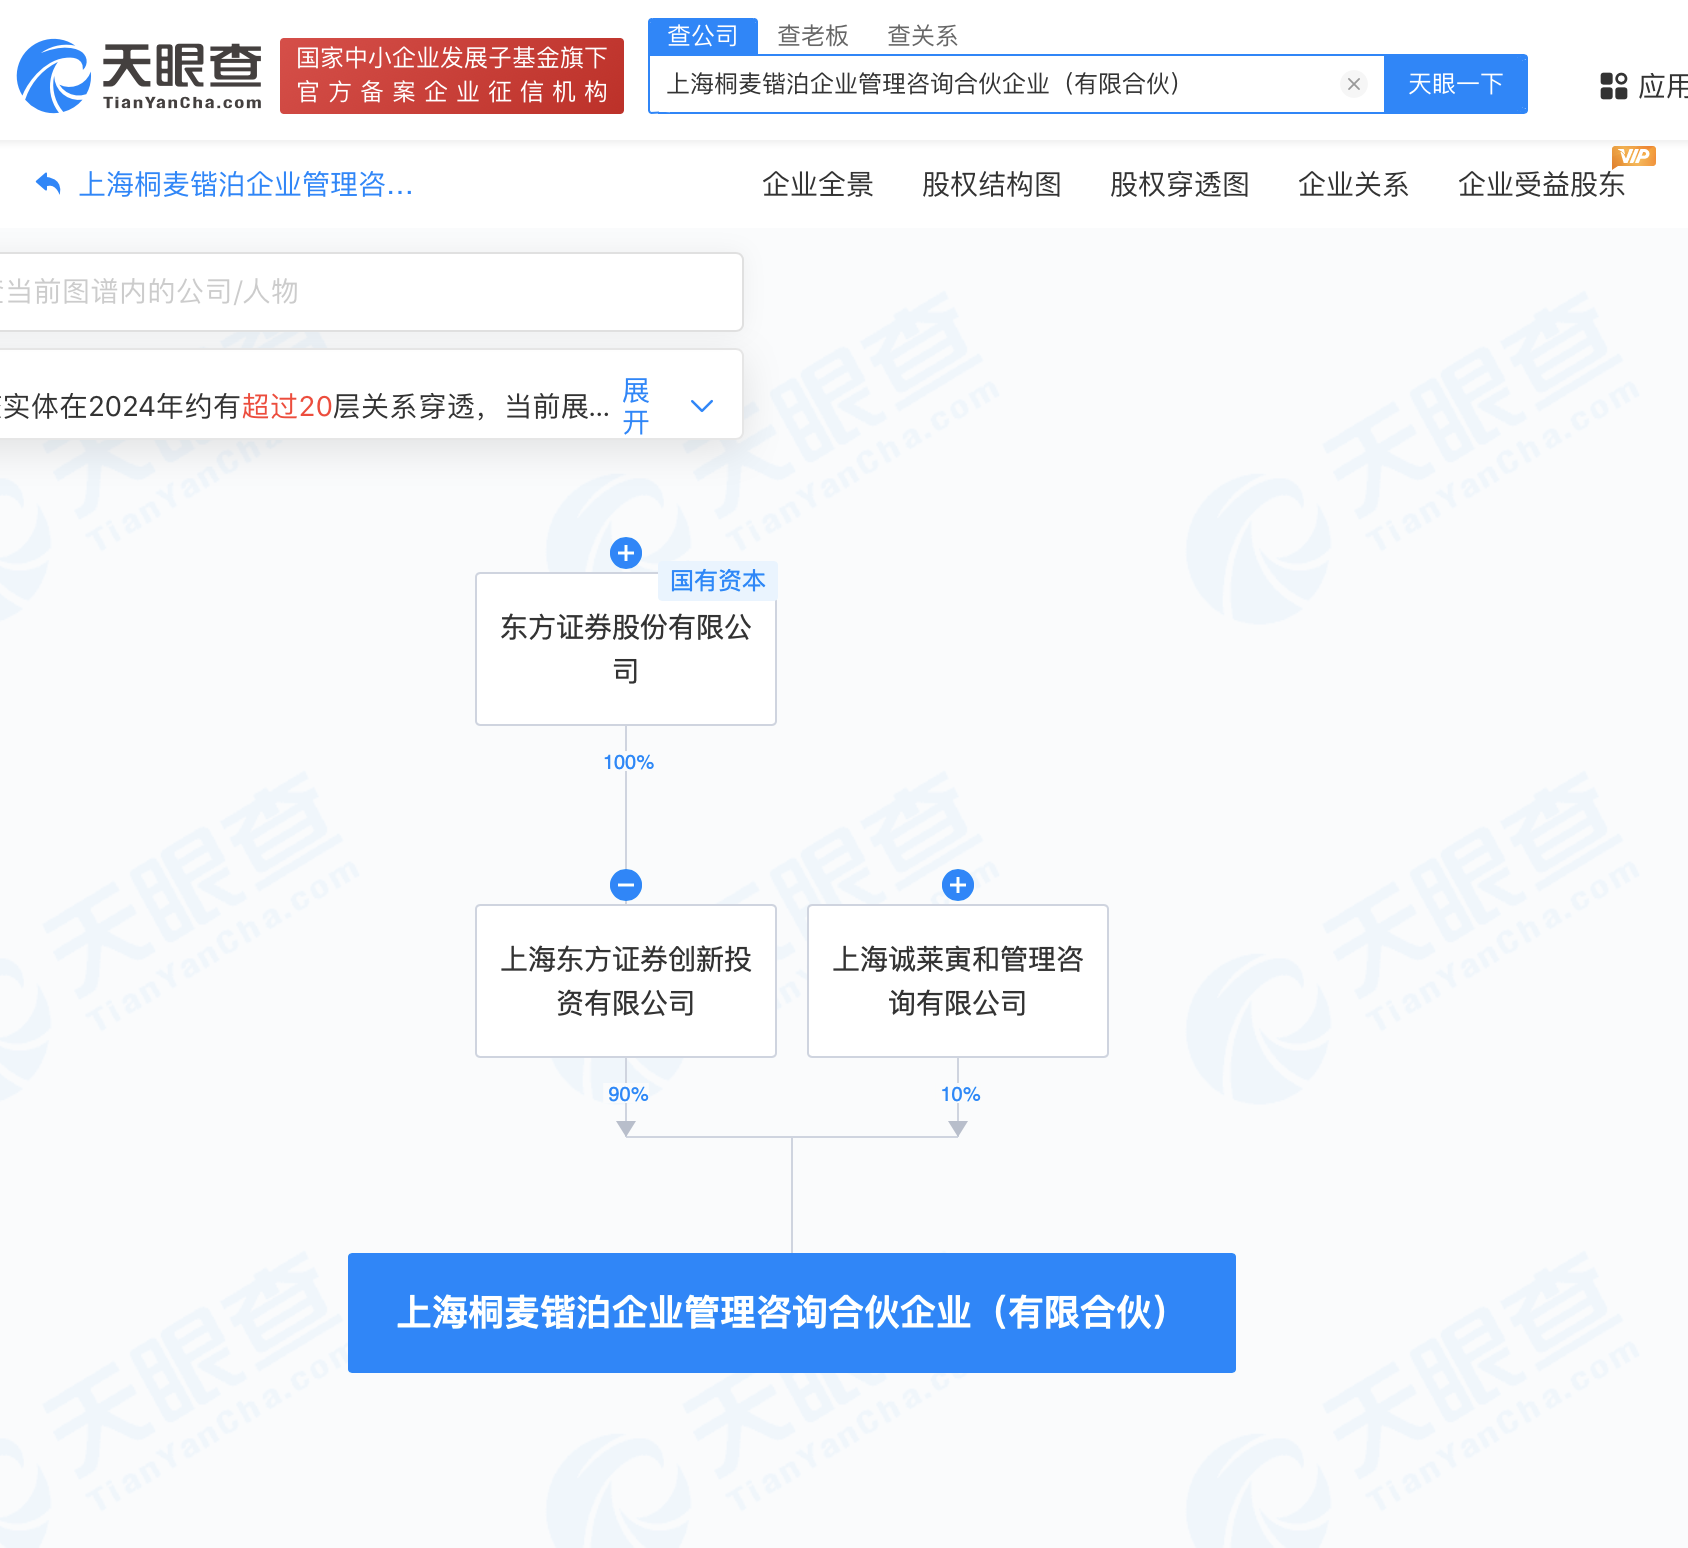Click the 10% shareholding label
Screen dimensions: 1688x1548
961,1094
